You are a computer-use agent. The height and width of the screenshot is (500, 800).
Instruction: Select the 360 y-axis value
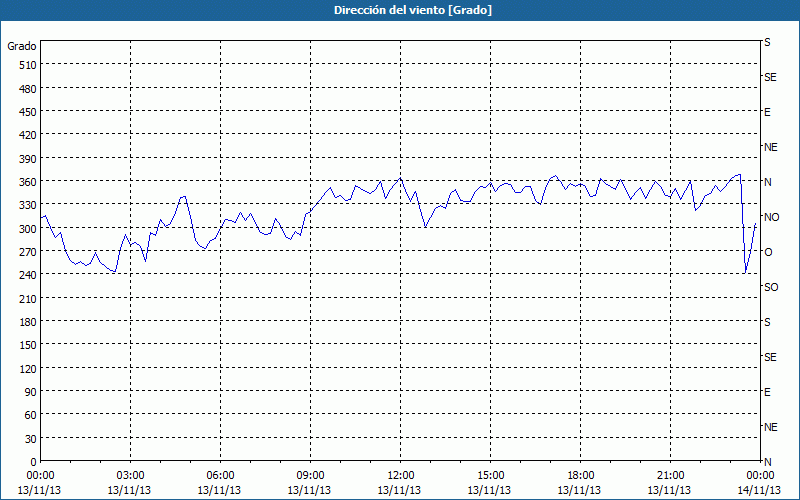28,182
